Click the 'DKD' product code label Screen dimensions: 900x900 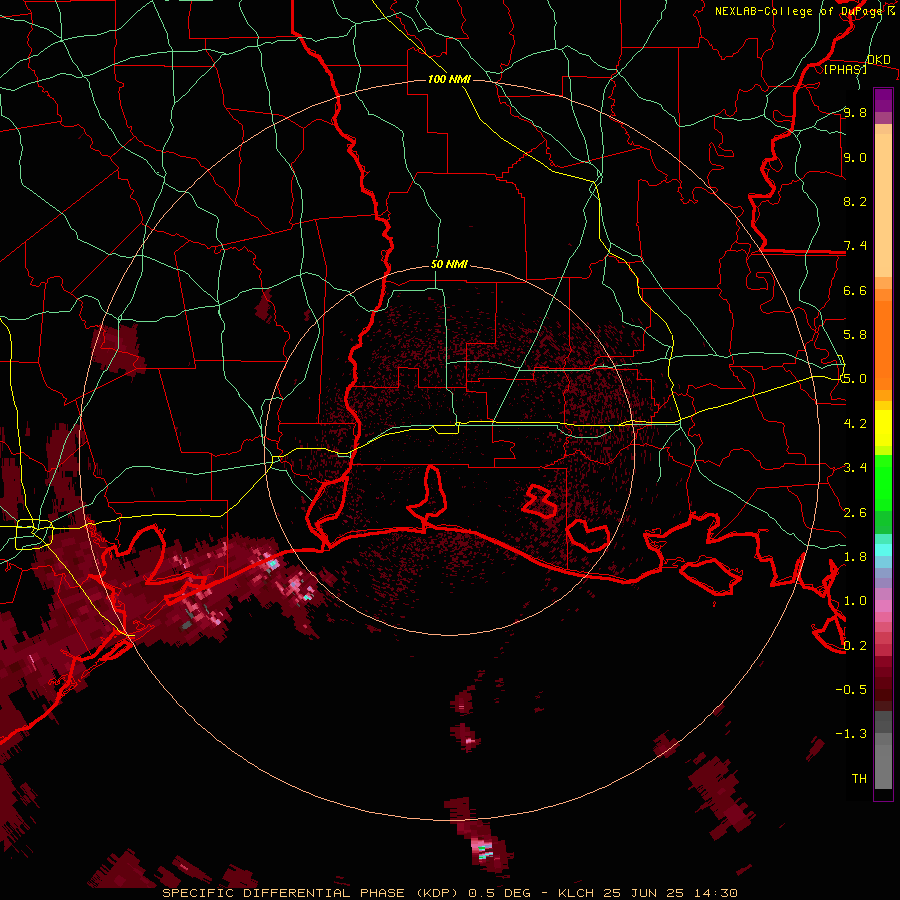tap(879, 59)
